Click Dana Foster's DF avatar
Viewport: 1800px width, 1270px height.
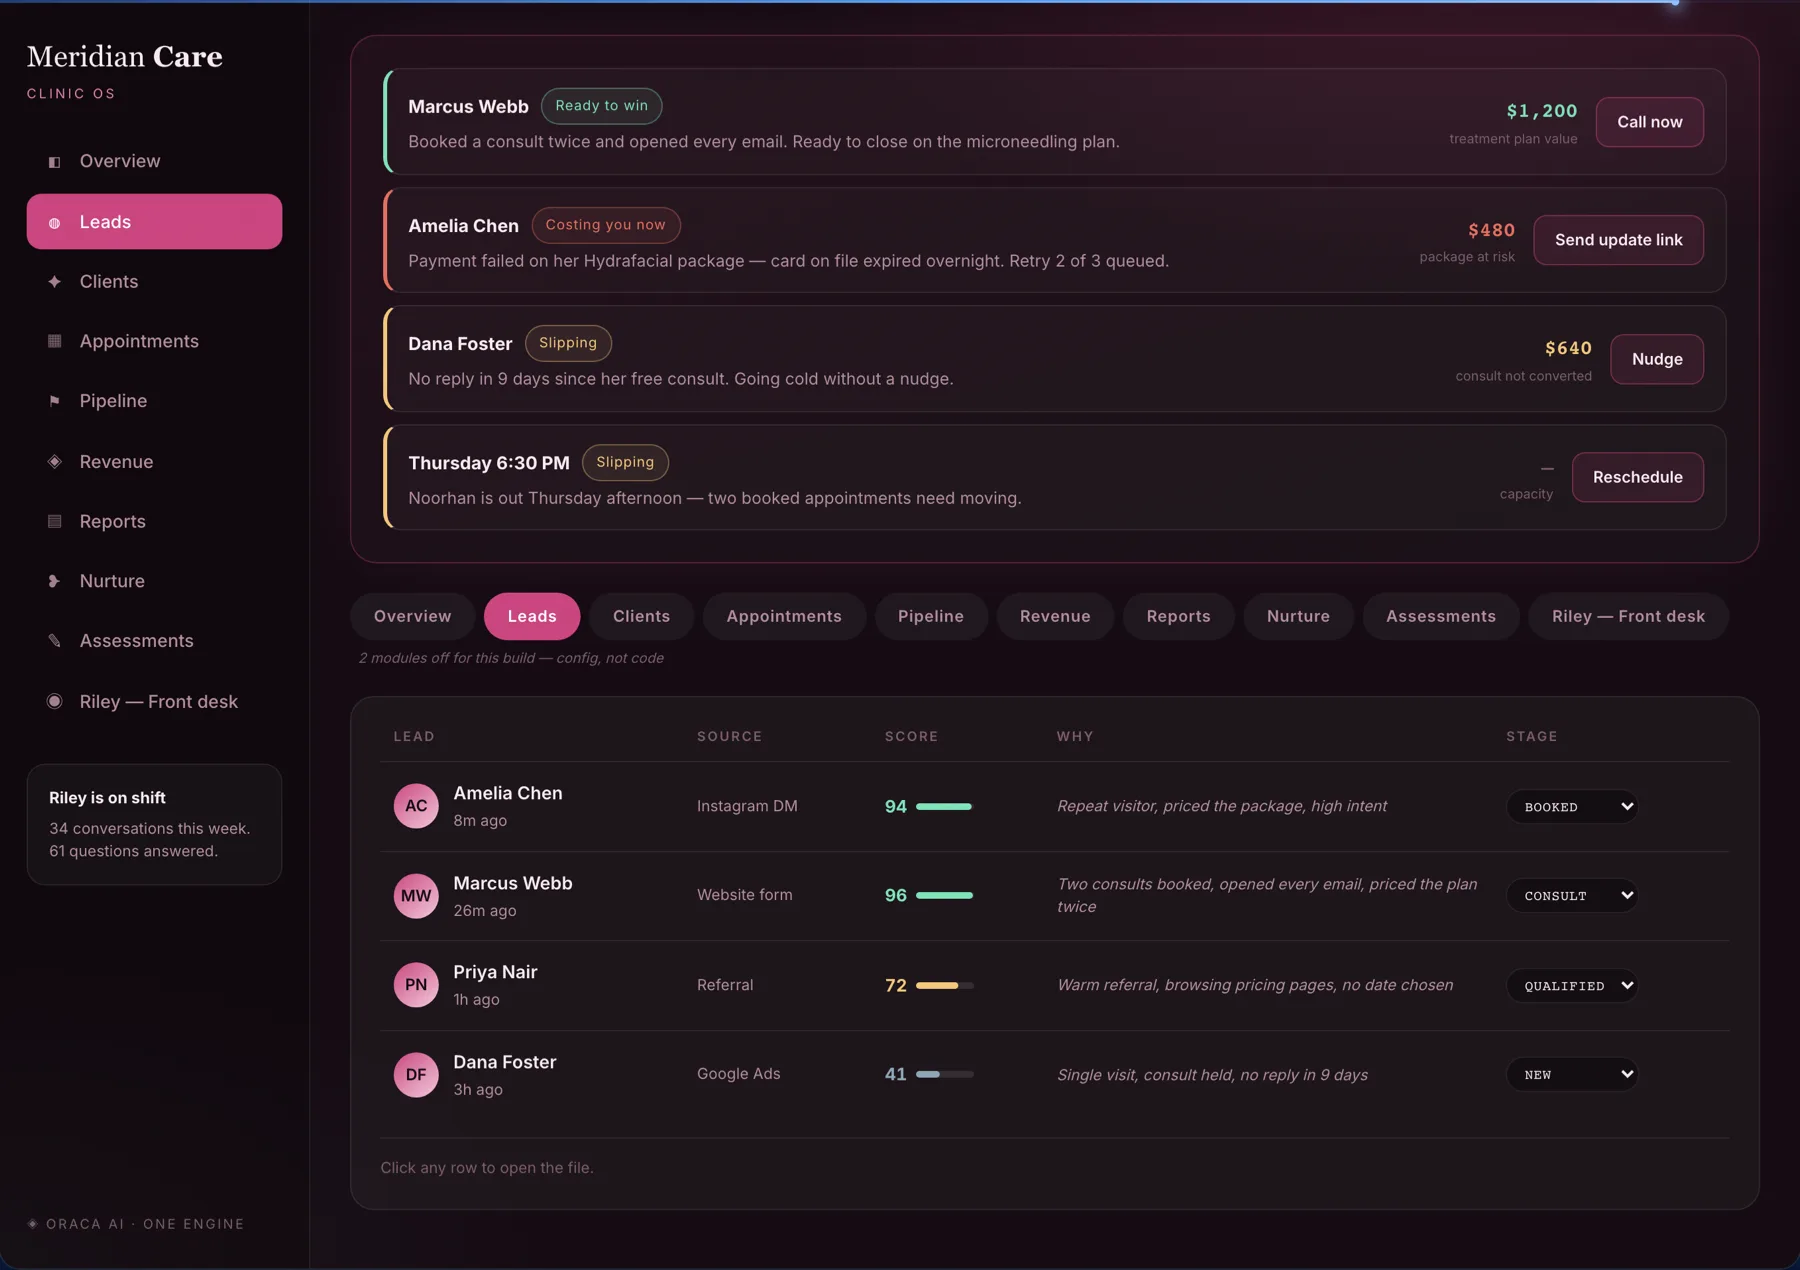[x=416, y=1075]
